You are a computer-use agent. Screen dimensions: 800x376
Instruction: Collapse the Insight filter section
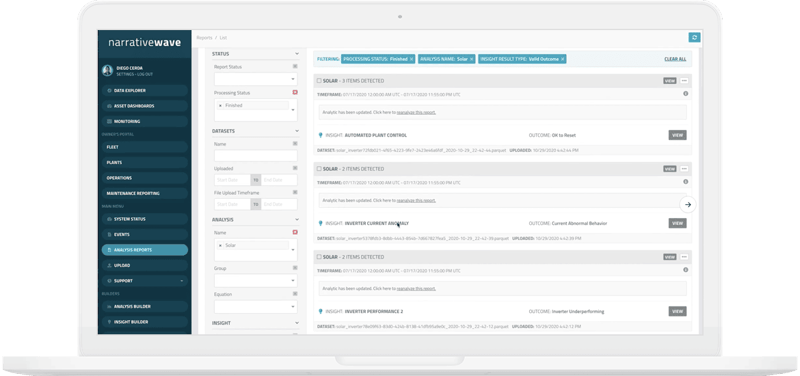297,323
